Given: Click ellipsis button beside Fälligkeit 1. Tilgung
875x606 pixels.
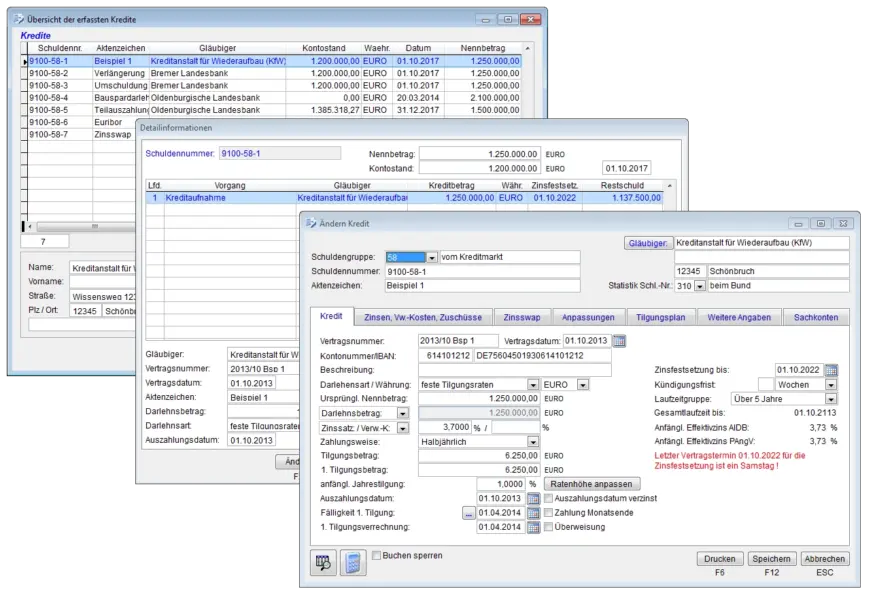Looking at the screenshot, I should pyautogui.click(x=468, y=514).
